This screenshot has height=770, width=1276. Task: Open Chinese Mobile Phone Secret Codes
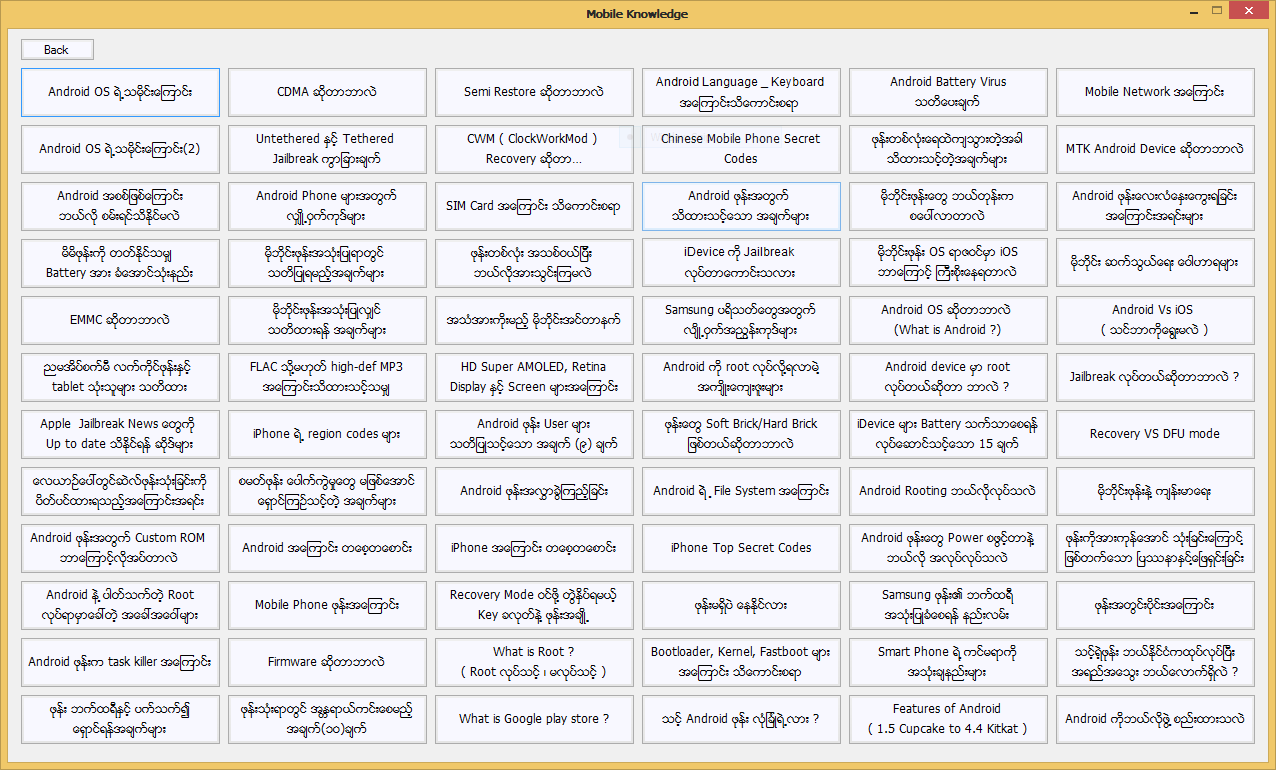(x=741, y=149)
